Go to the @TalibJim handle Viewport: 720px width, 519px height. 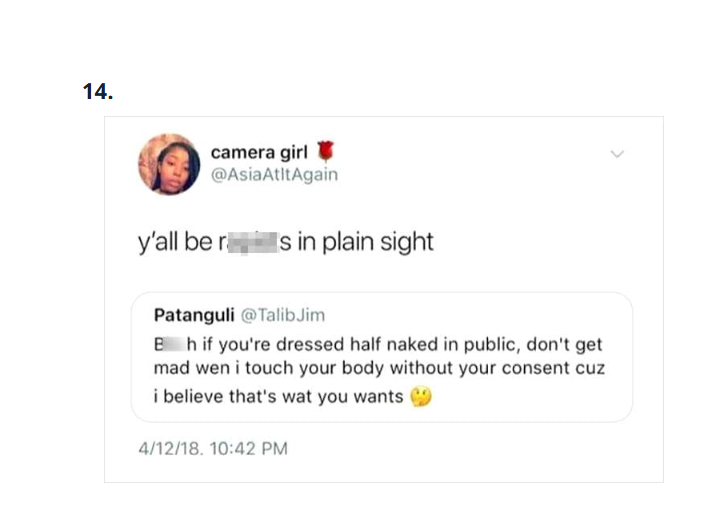[x=283, y=315]
